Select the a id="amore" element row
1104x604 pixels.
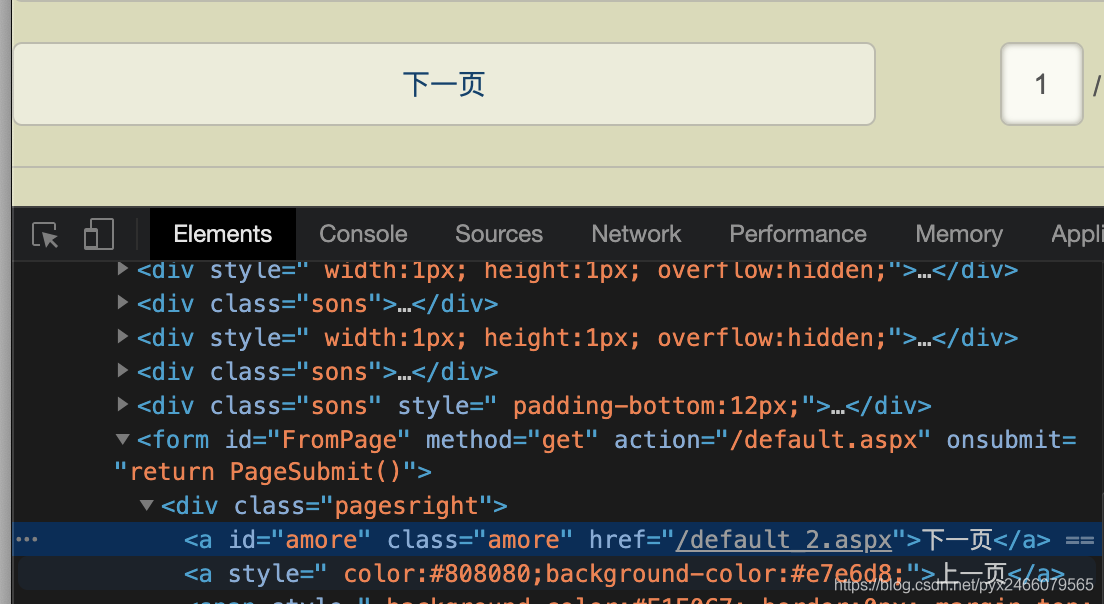coord(558,540)
